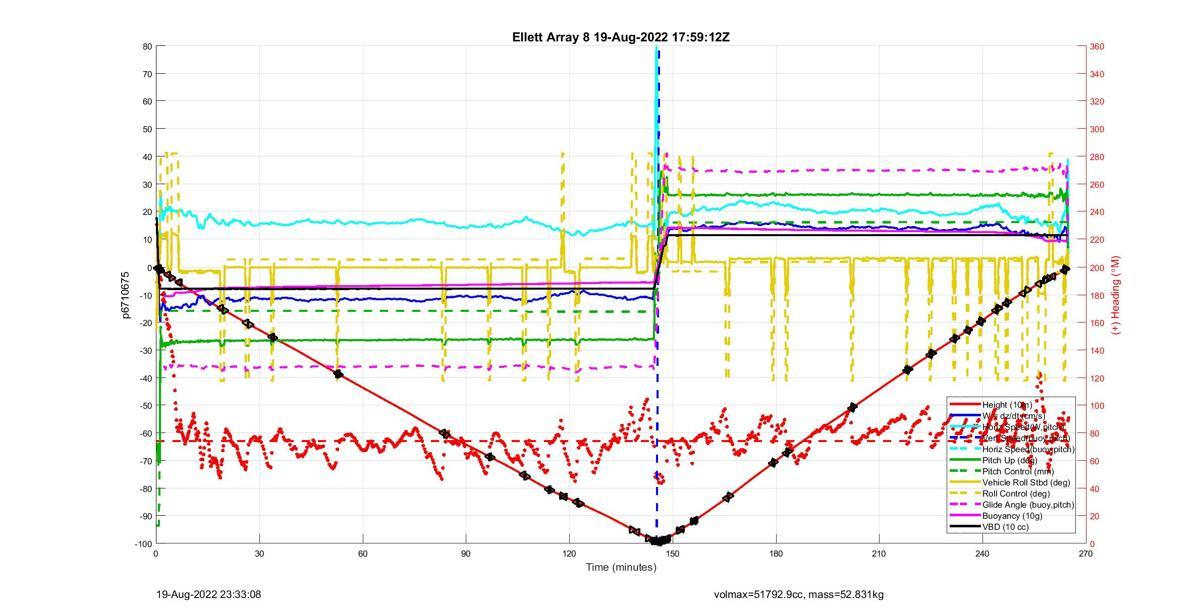
Task: Click the black line sample beside 'VBD (10 cc)'
Action: coord(965,527)
